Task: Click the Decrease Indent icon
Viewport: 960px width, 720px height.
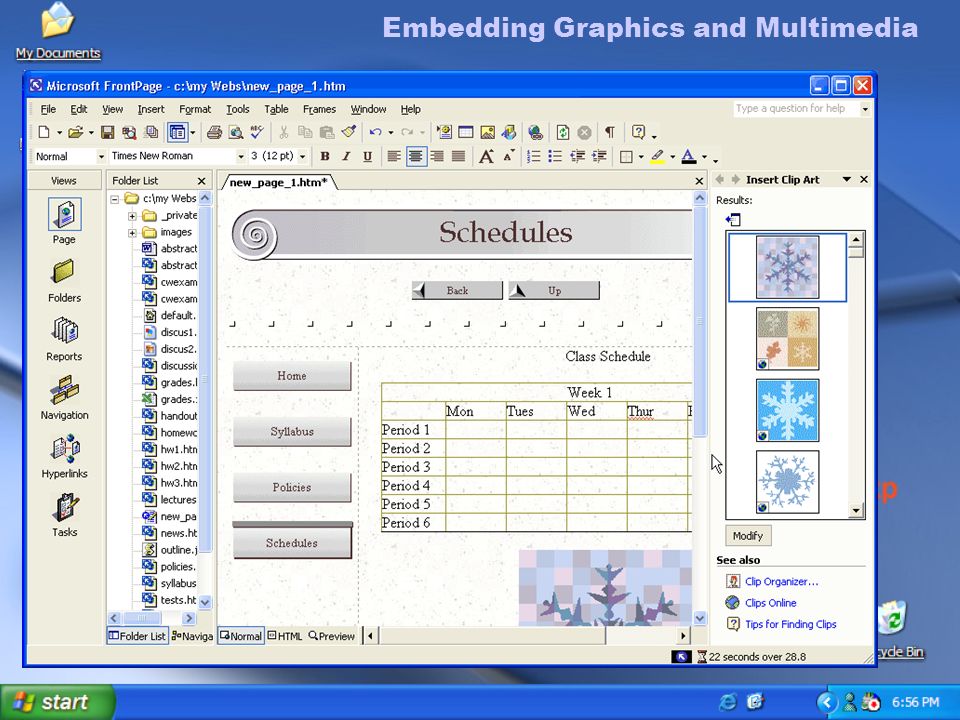Action: click(x=577, y=157)
